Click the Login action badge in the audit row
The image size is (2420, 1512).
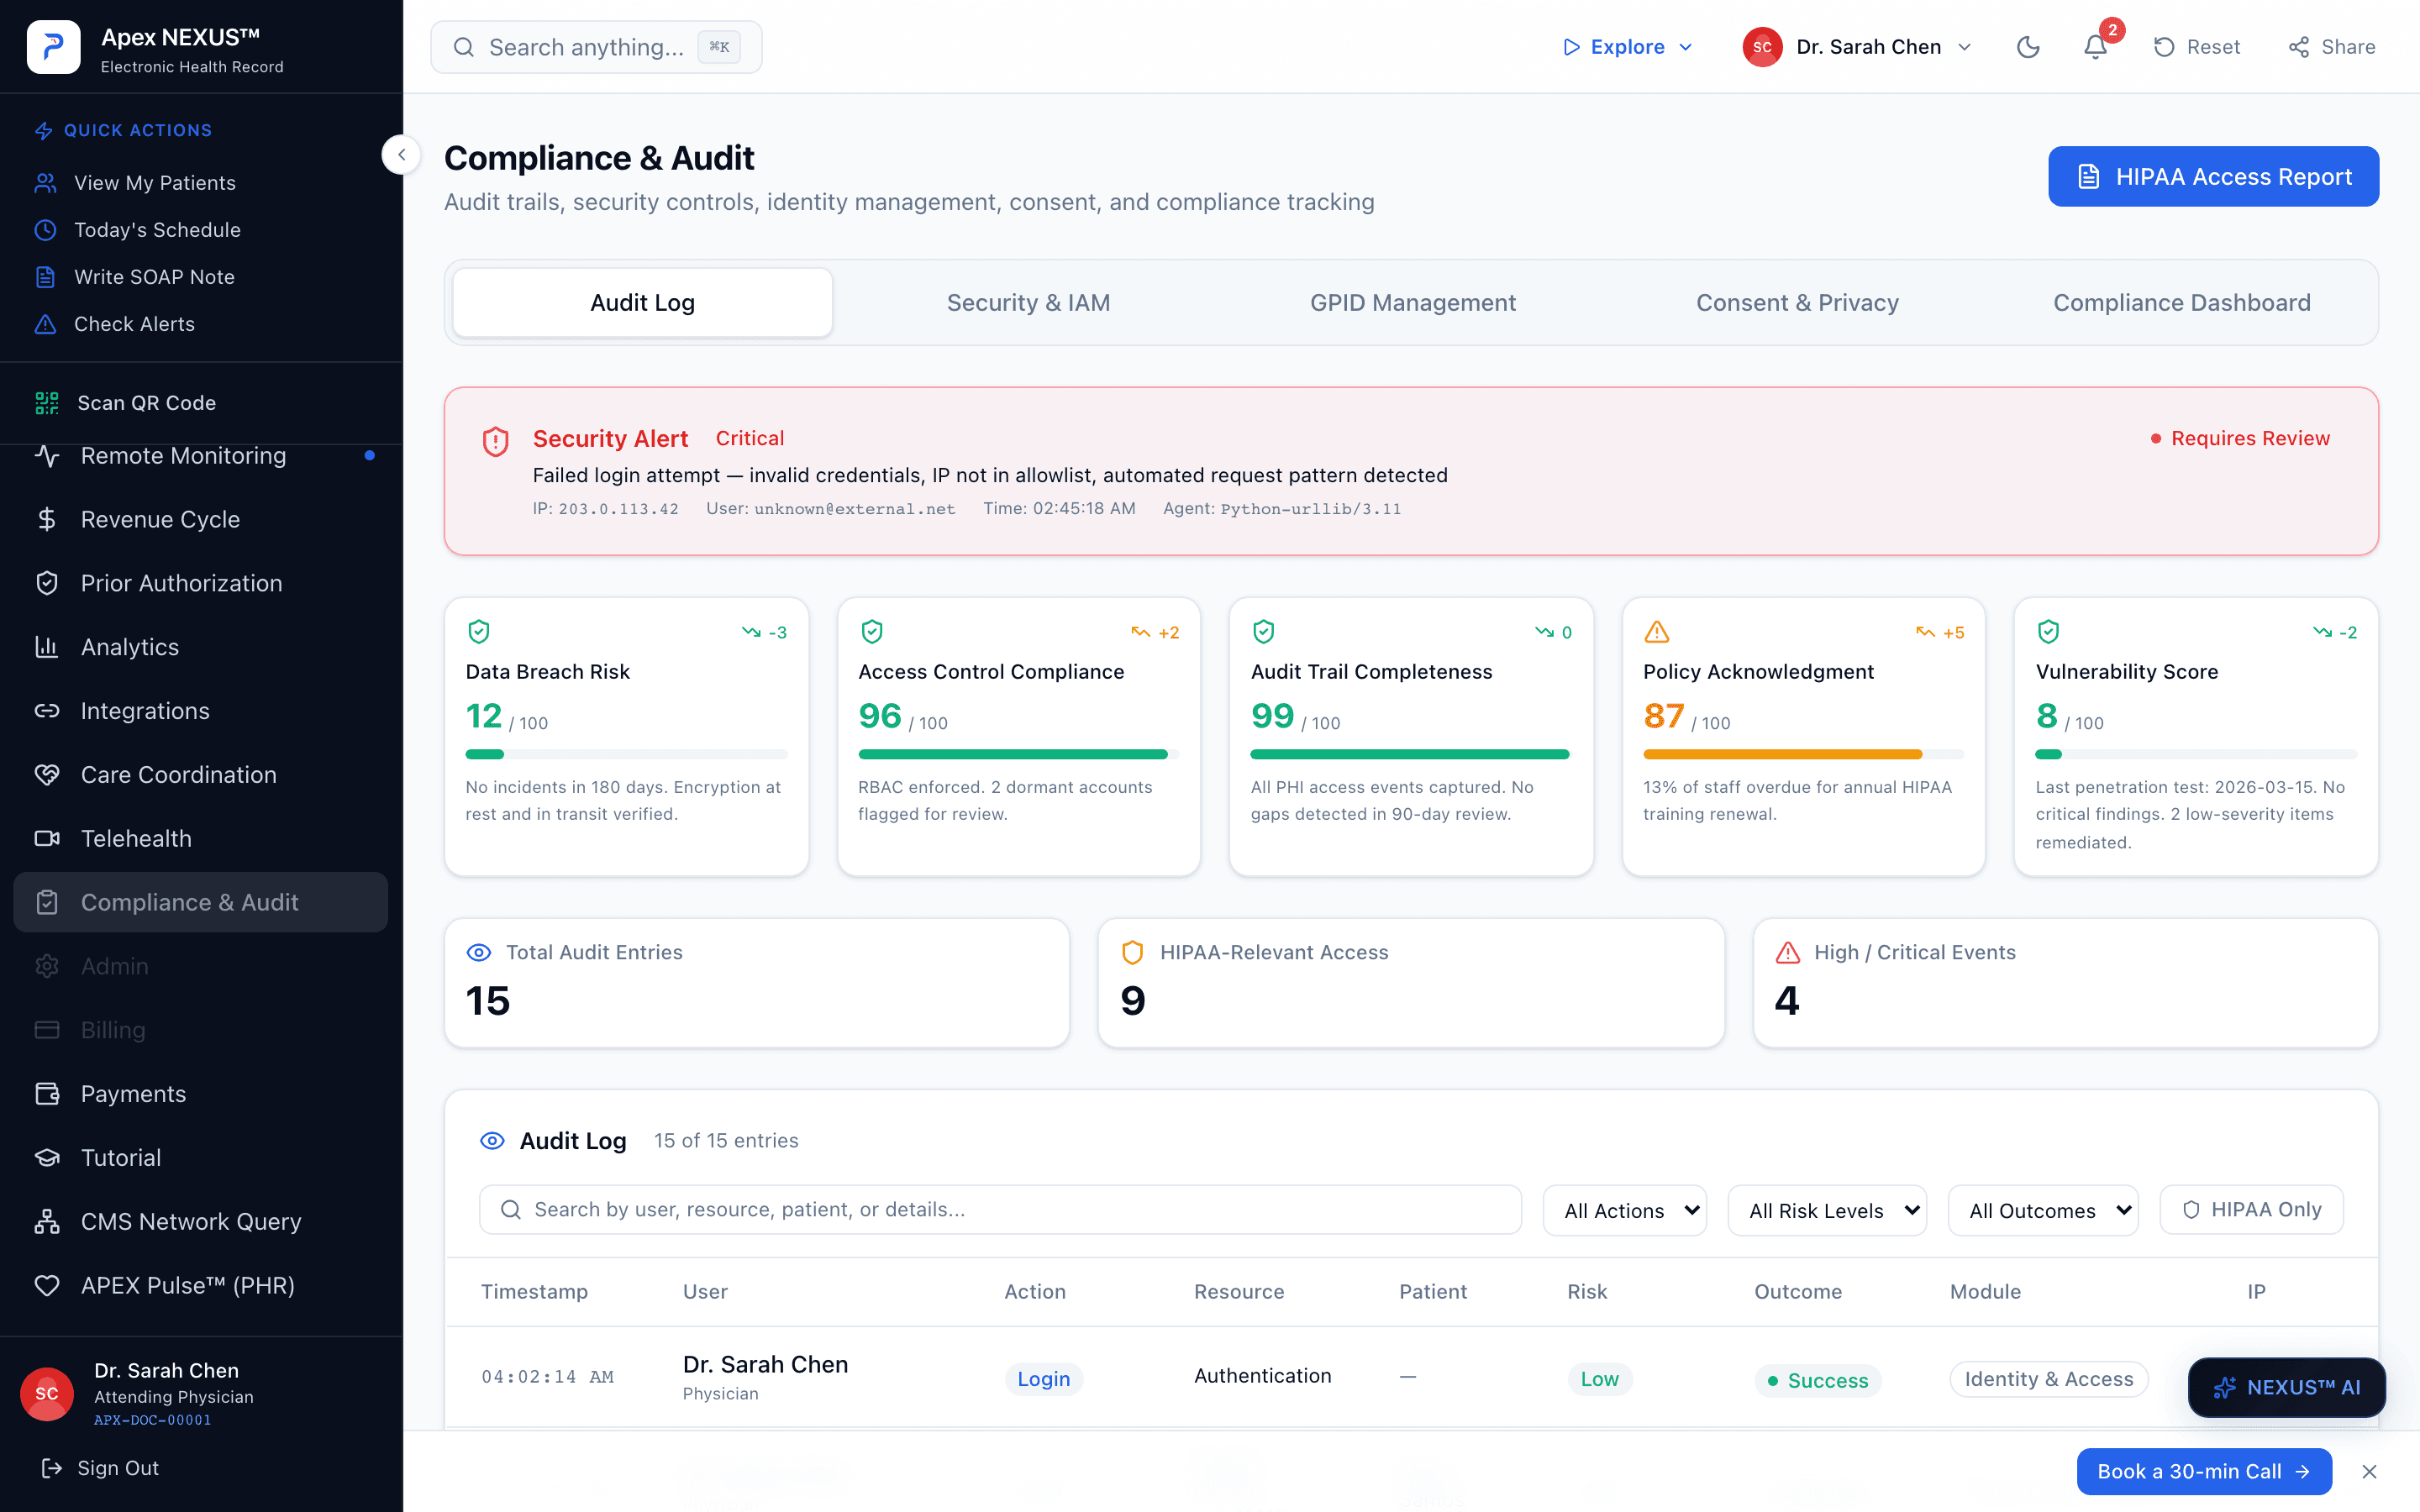1043,1379
